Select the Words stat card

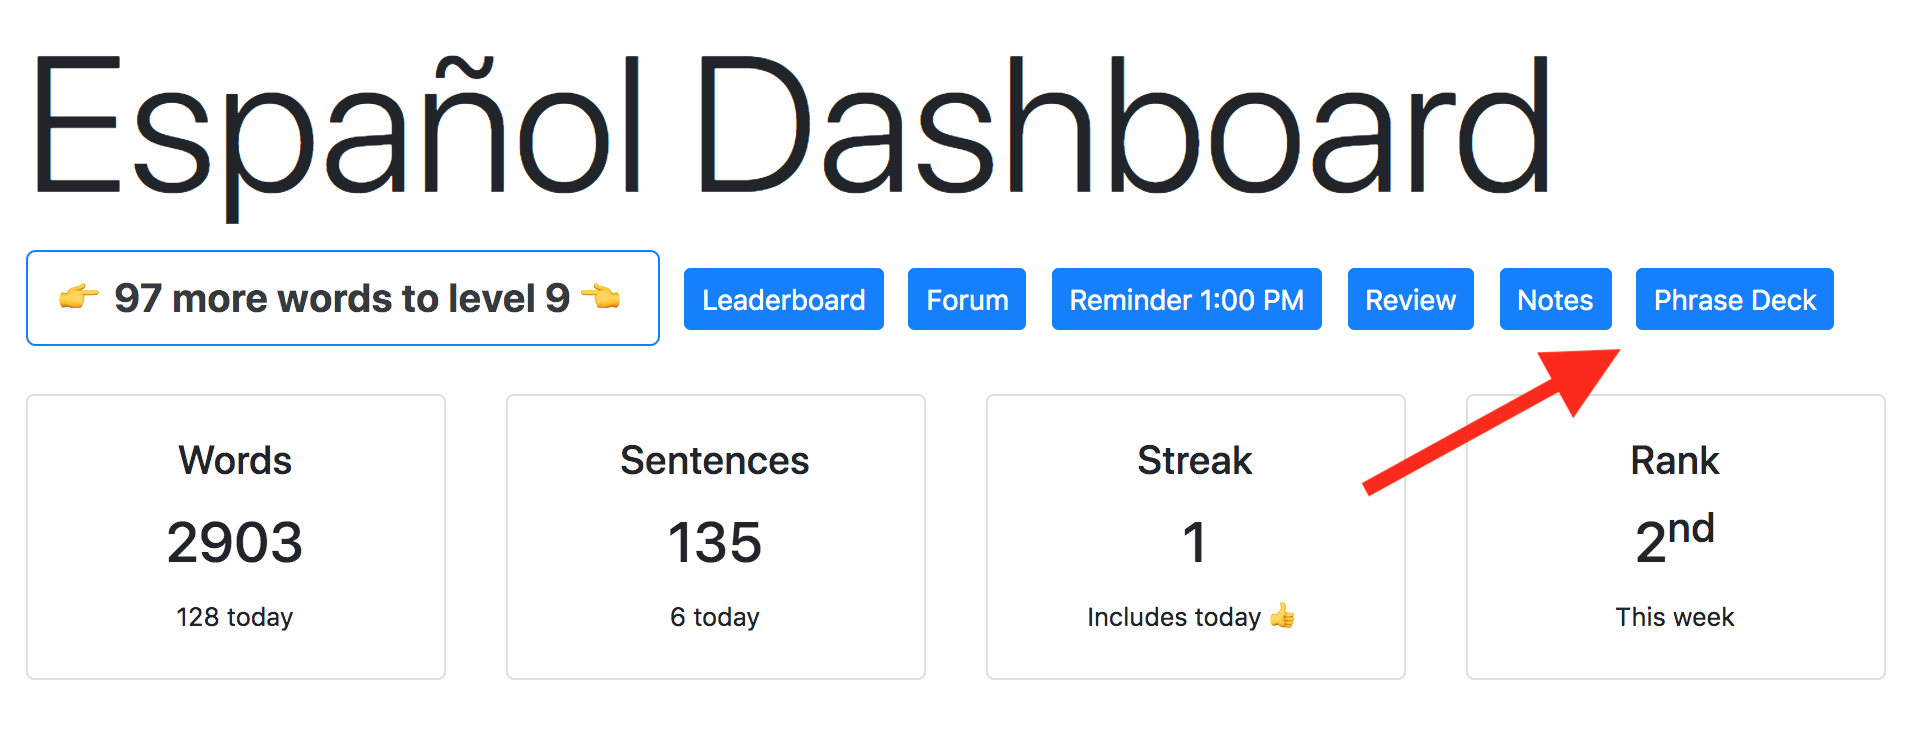pos(236,537)
